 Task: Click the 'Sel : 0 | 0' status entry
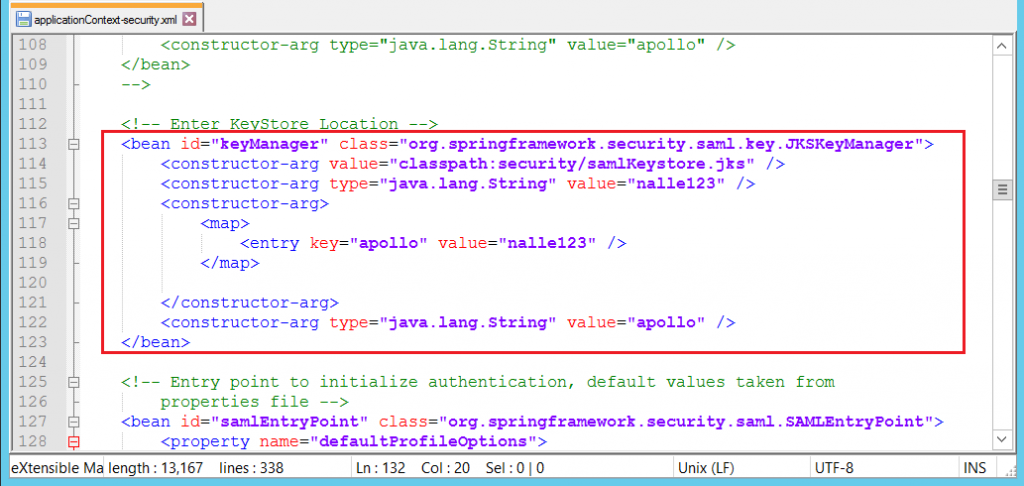click(515, 468)
